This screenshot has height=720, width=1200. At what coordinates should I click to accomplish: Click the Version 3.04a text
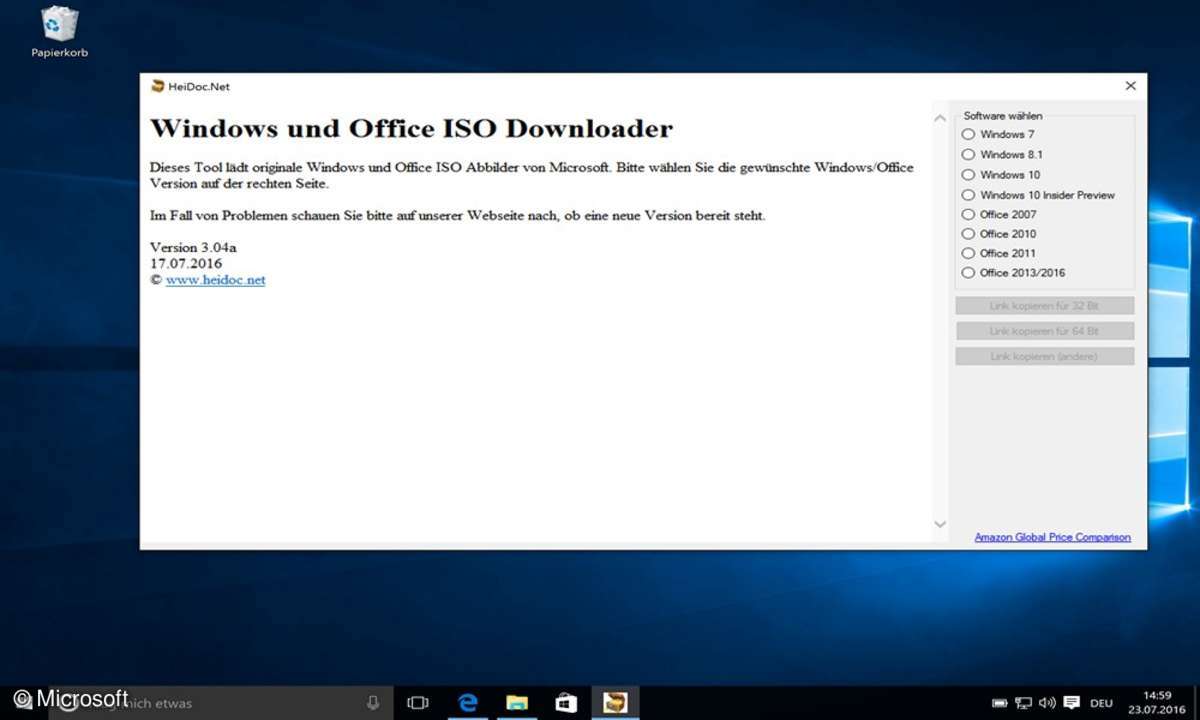click(x=193, y=247)
